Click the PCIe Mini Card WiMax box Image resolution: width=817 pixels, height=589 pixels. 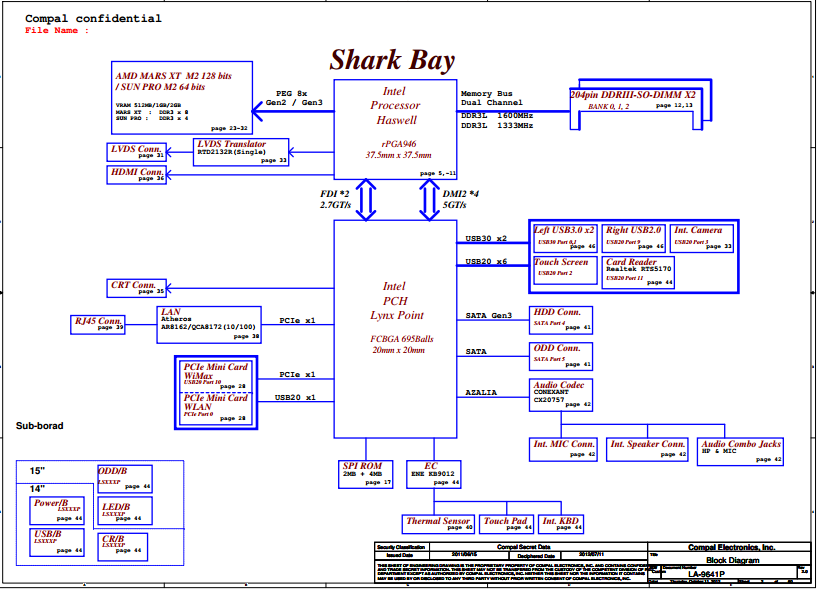(x=216, y=375)
